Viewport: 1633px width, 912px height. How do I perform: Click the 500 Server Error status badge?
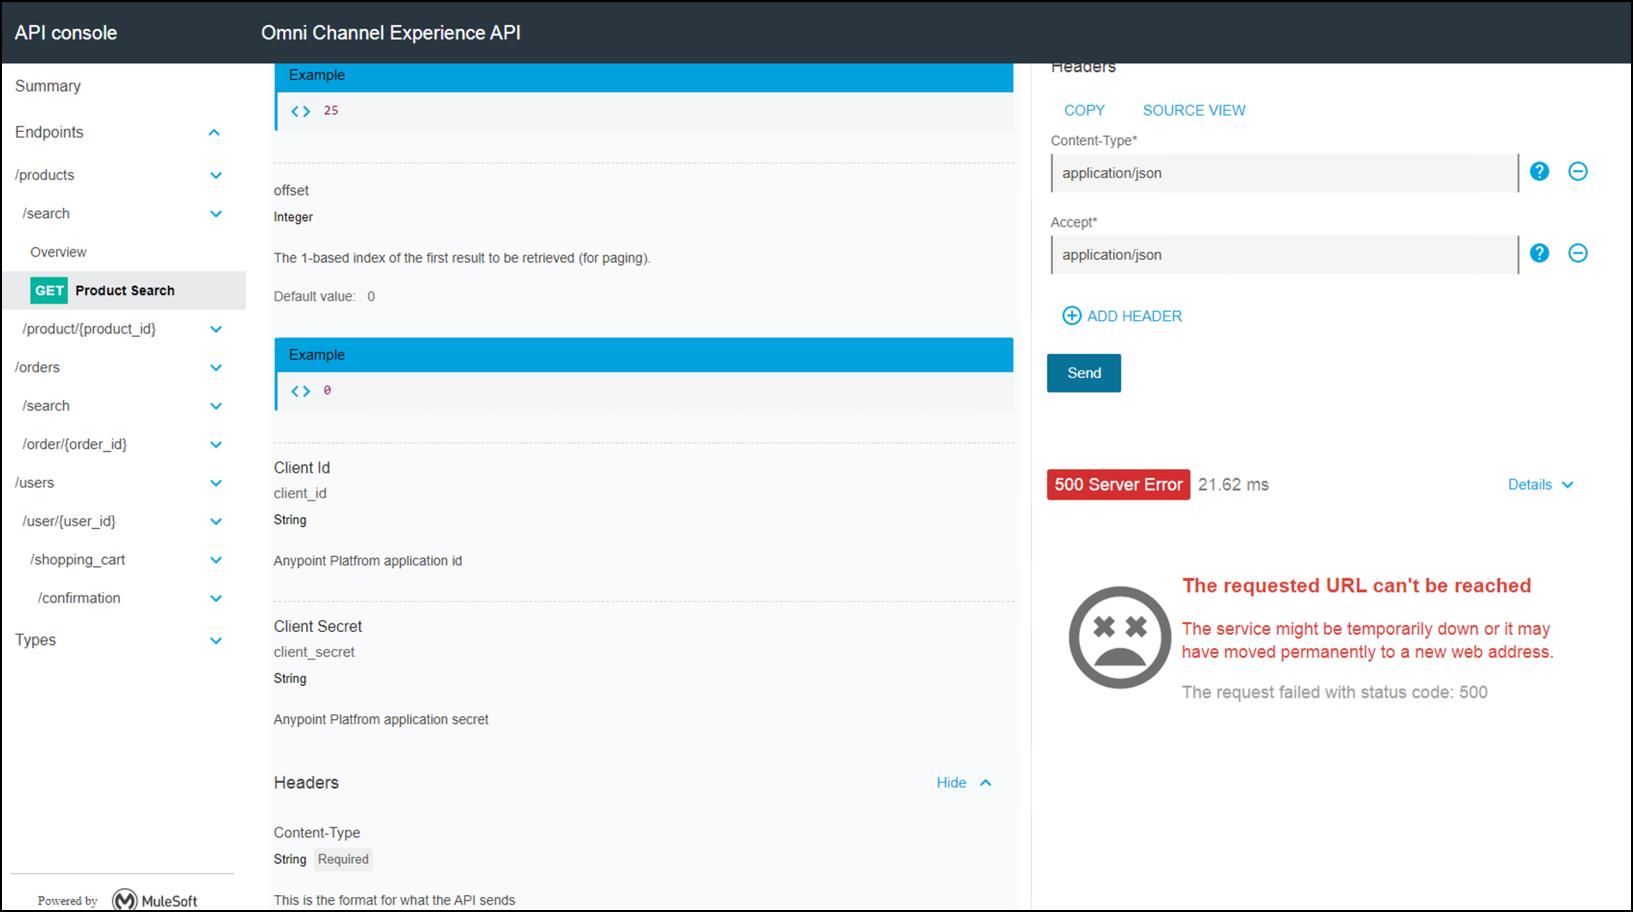[1118, 485]
